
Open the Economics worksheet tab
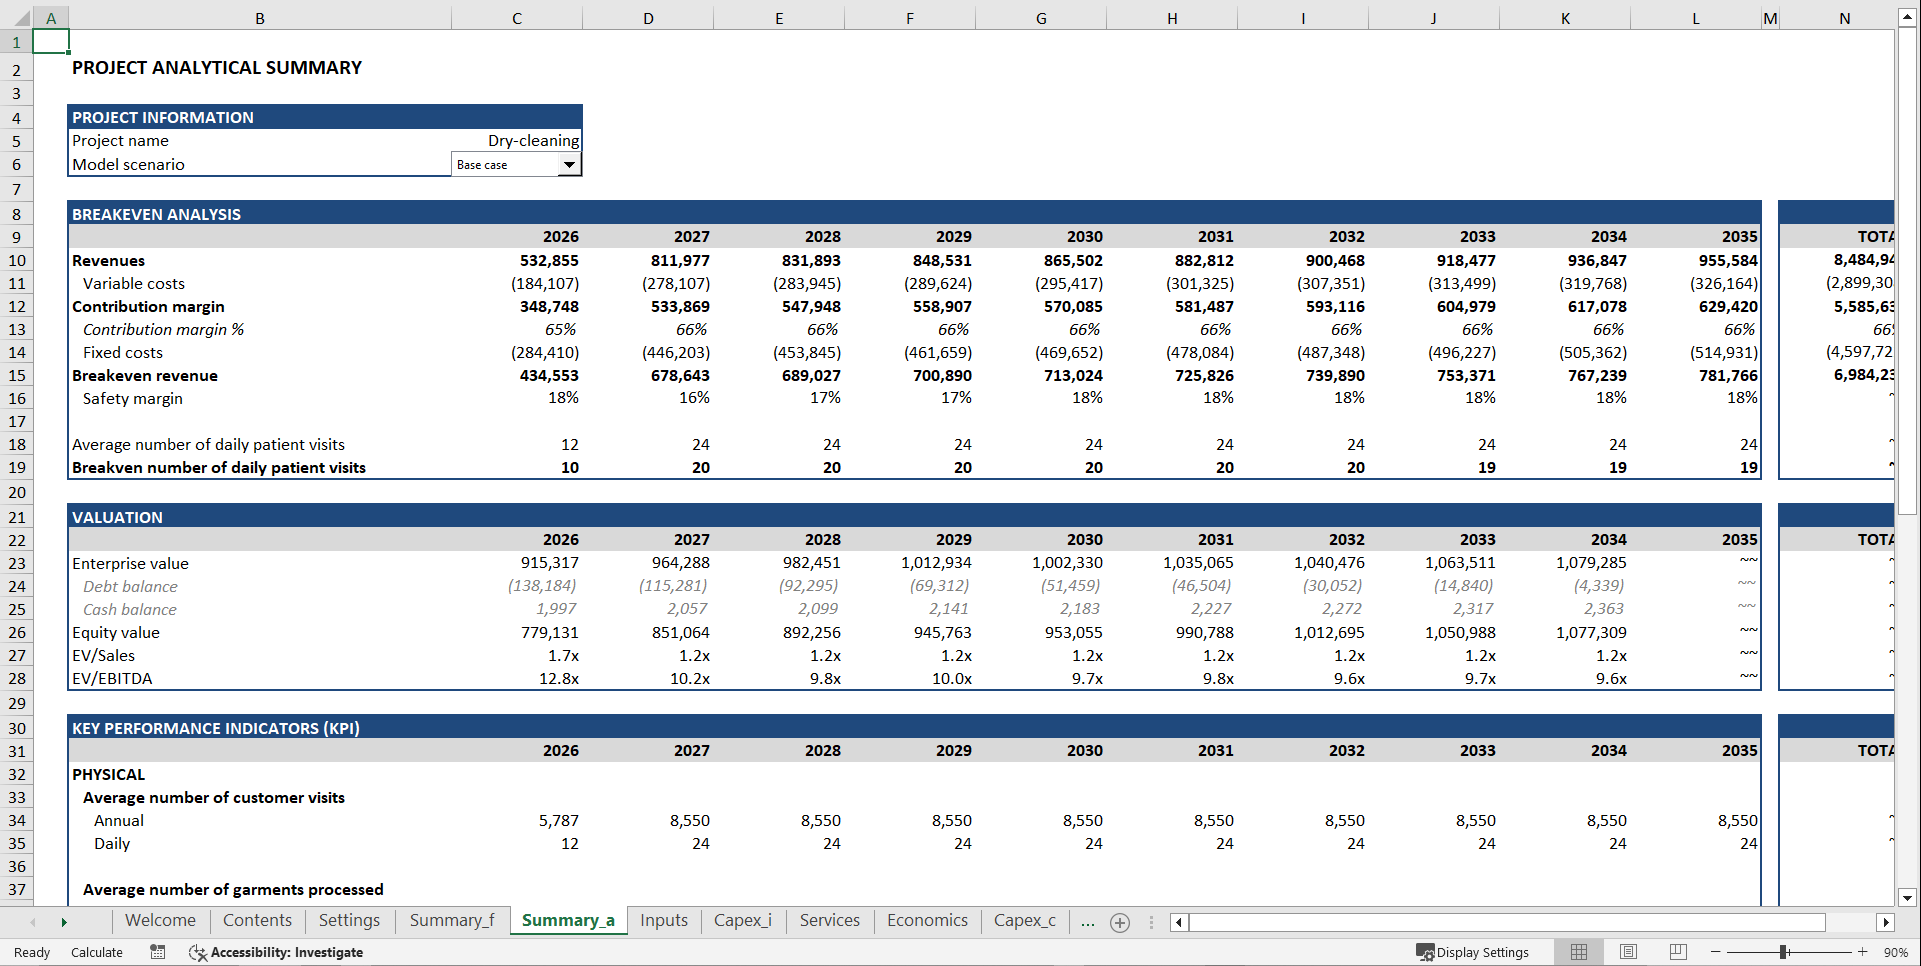[926, 920]
